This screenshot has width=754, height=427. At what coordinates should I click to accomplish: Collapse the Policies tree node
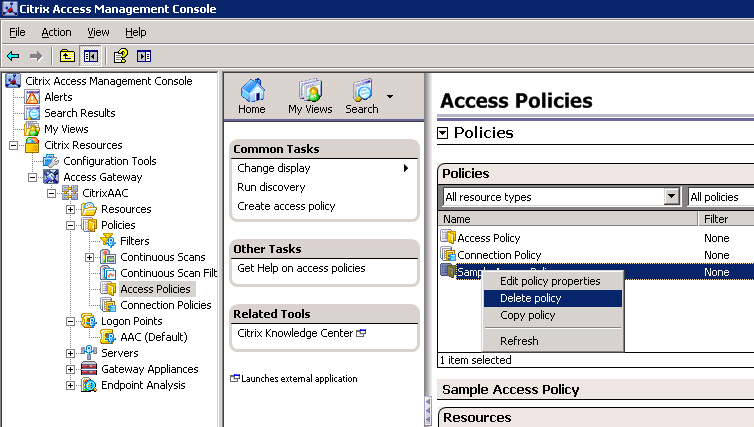tap(70, 225)
